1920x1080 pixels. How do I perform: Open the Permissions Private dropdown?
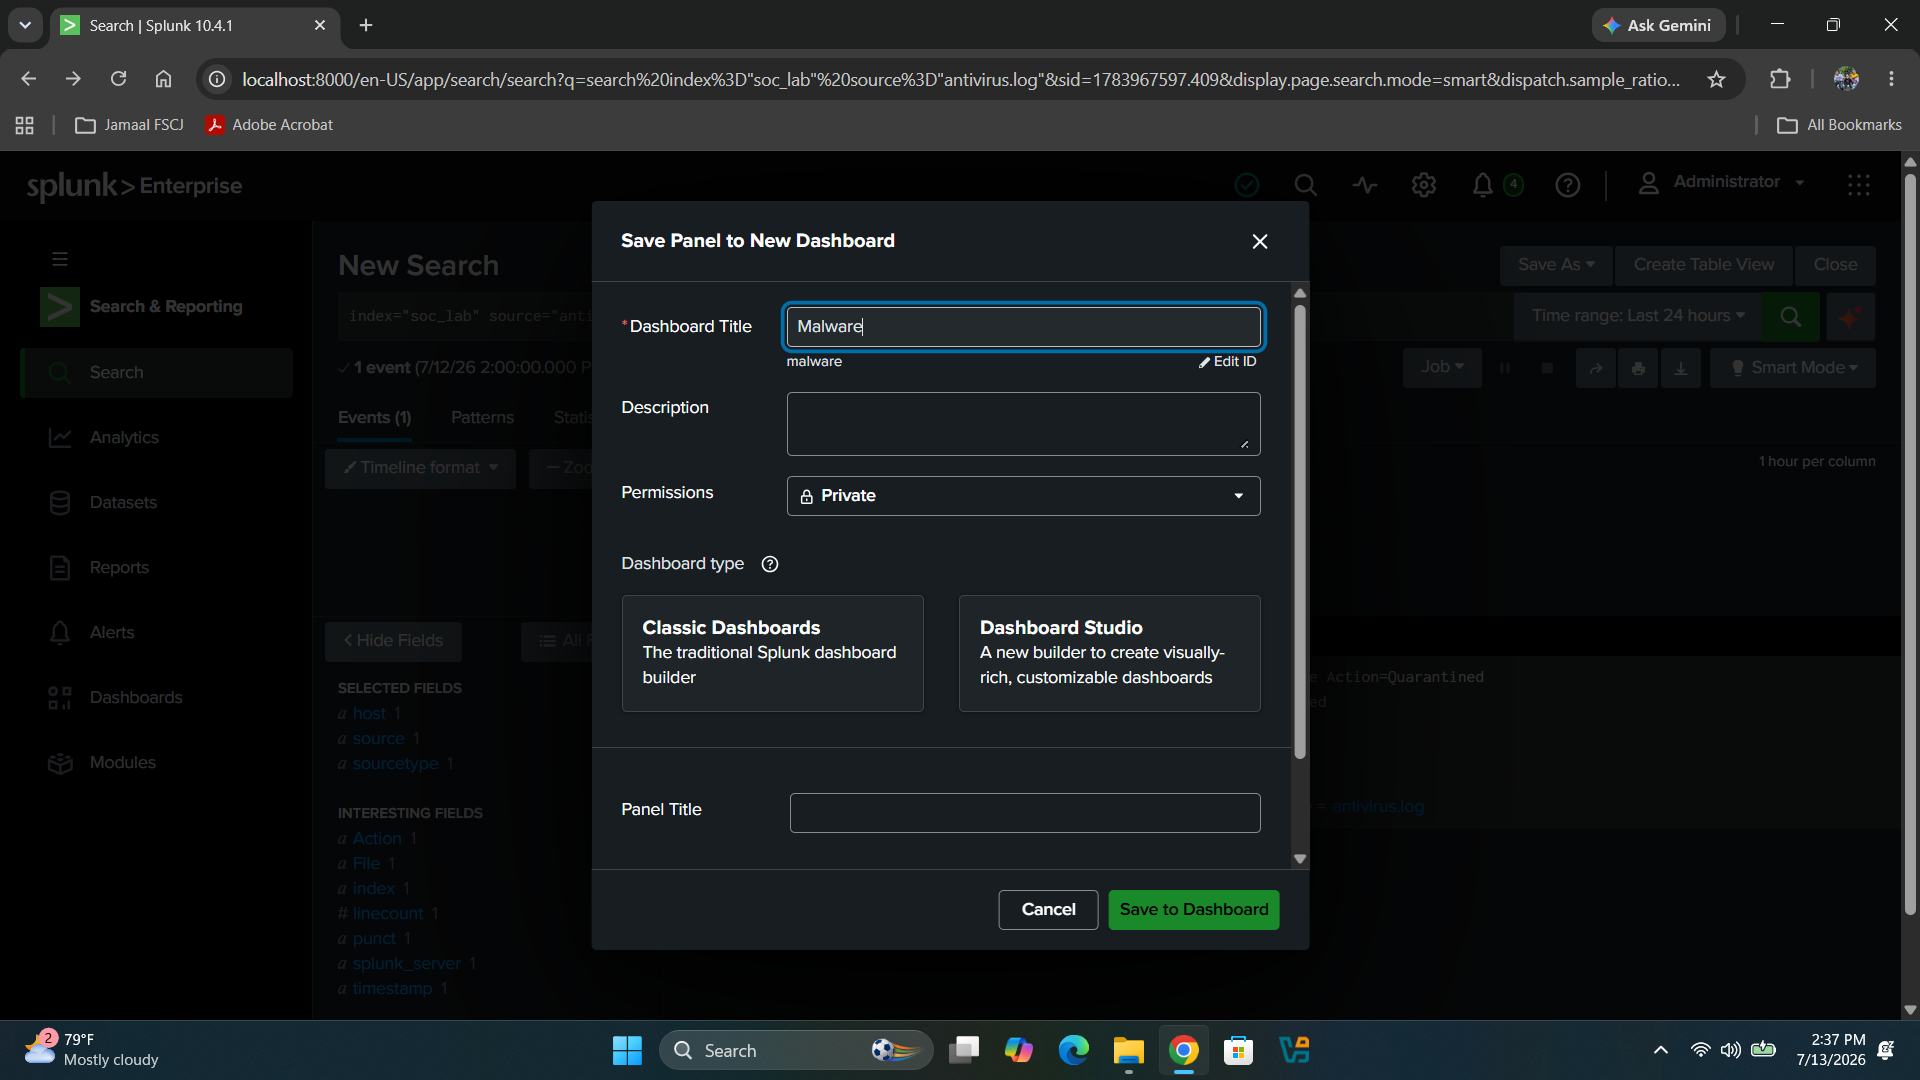(x=1024, y=496)
